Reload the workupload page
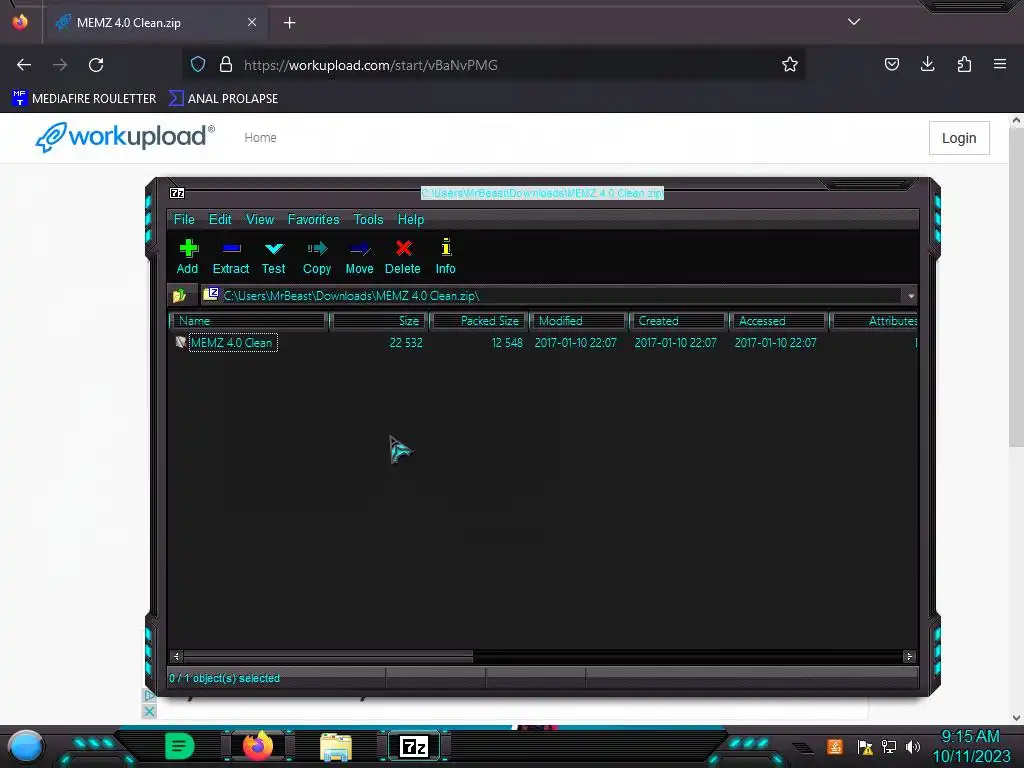This screenshot has width=1024, height=768. click(96, 65)
